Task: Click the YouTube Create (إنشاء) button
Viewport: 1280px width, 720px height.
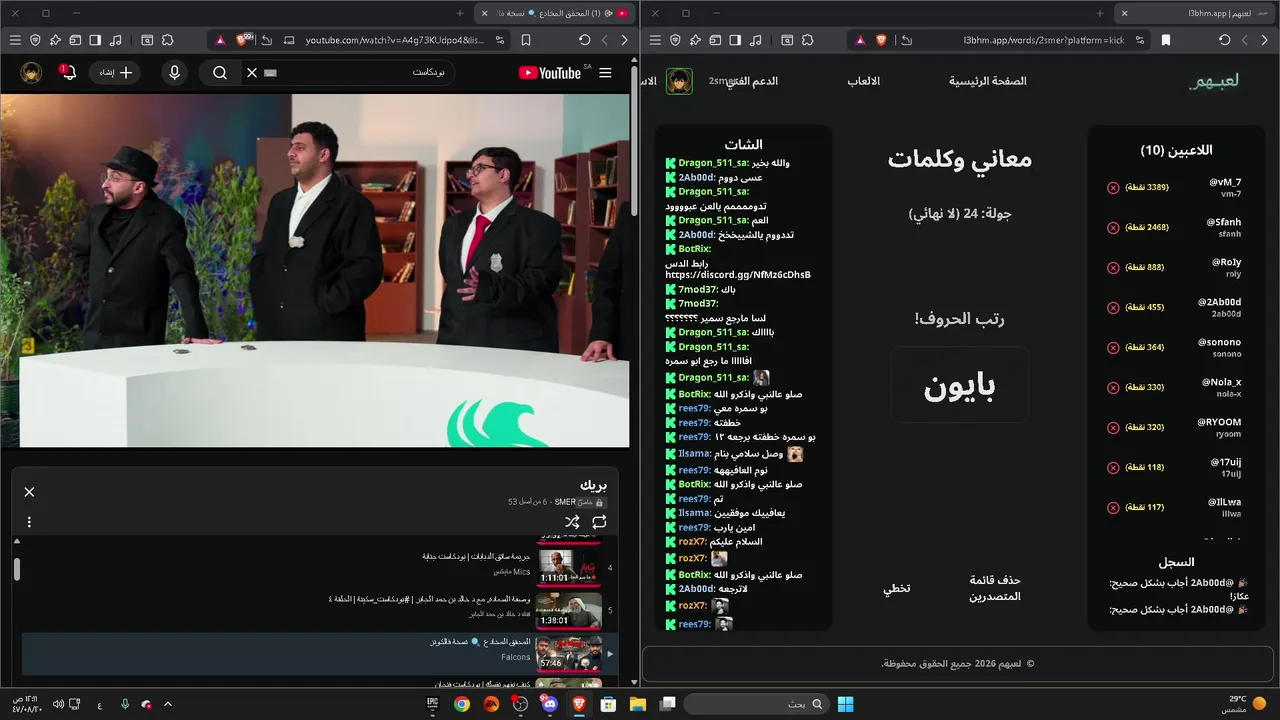Action: (114, 72)
